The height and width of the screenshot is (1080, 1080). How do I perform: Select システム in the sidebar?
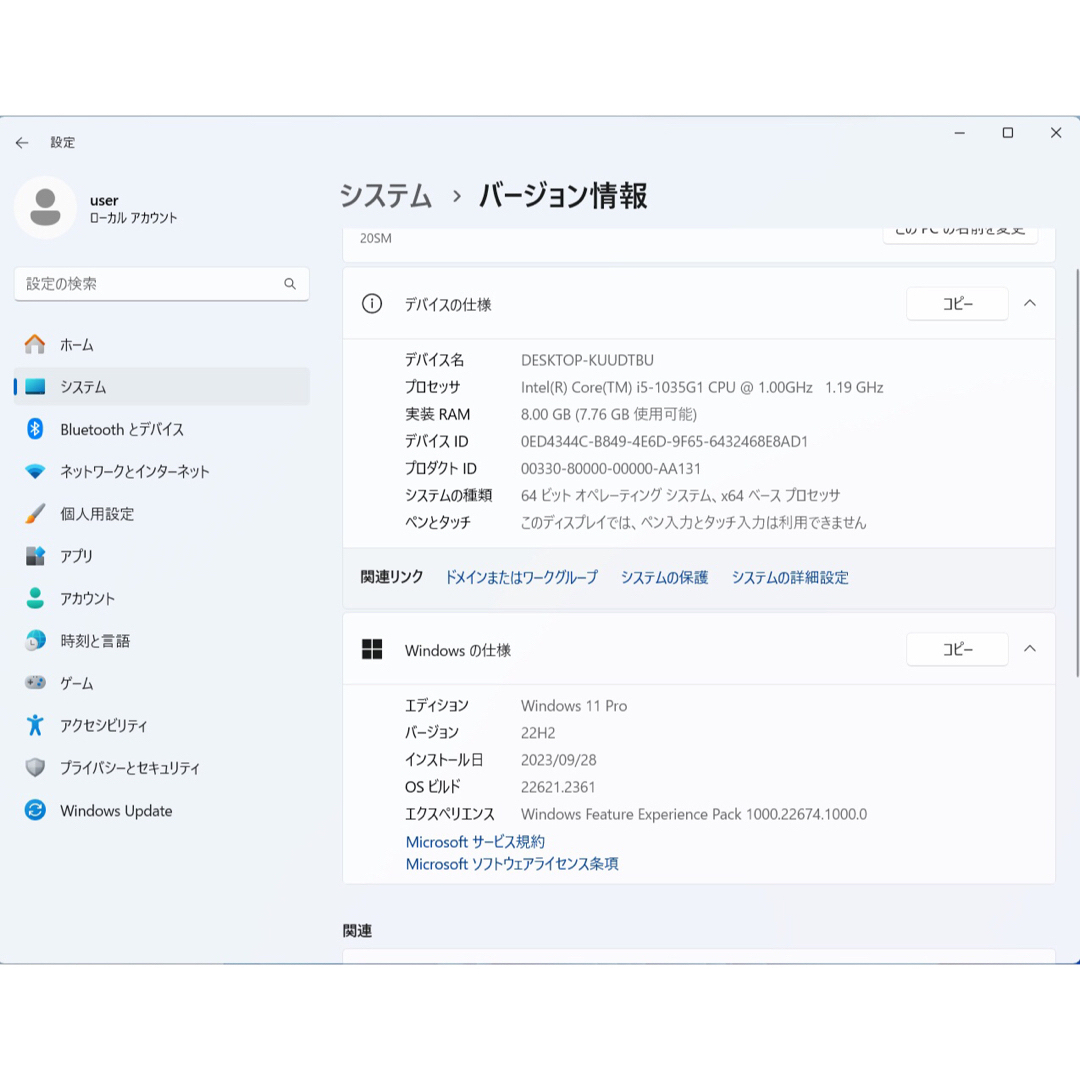(161, 386)
